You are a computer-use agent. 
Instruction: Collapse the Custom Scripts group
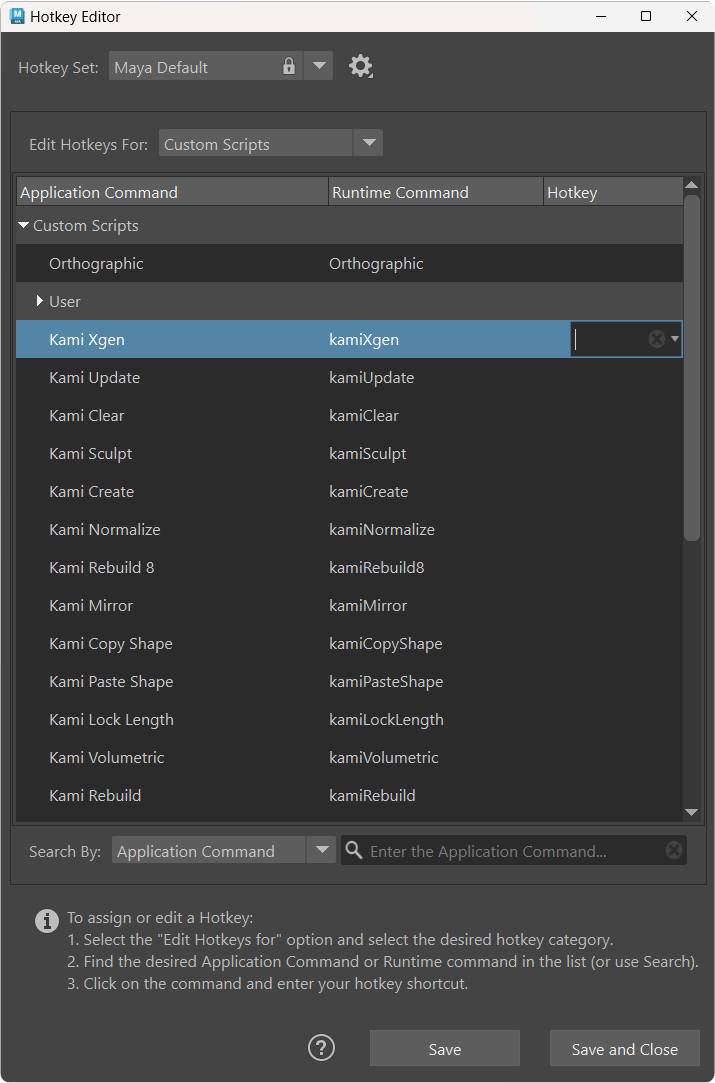(23, 225)
